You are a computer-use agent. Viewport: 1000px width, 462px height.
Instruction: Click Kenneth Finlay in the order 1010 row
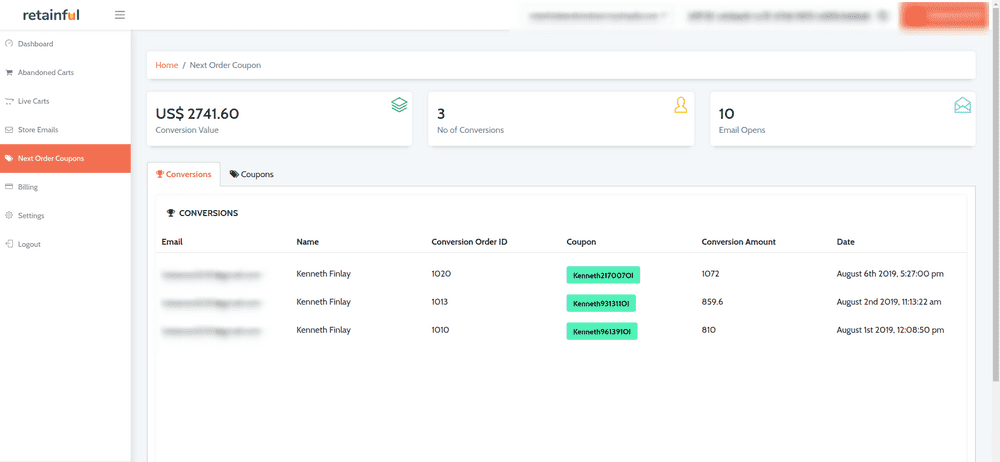[x=323, y=330]
